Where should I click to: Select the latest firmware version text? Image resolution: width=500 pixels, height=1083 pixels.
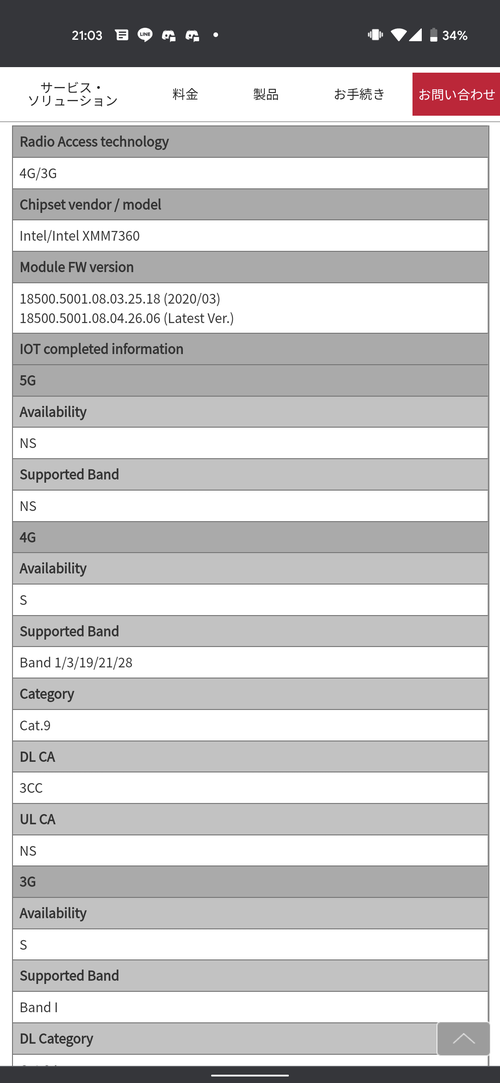tap(126, 318)
